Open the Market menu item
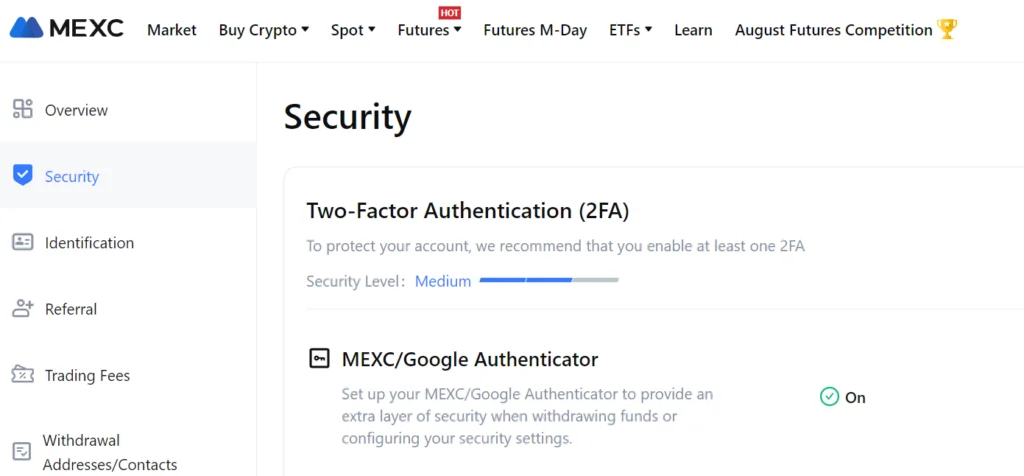Viewport: 1024px width, 476px height. (x=172, y=30)
